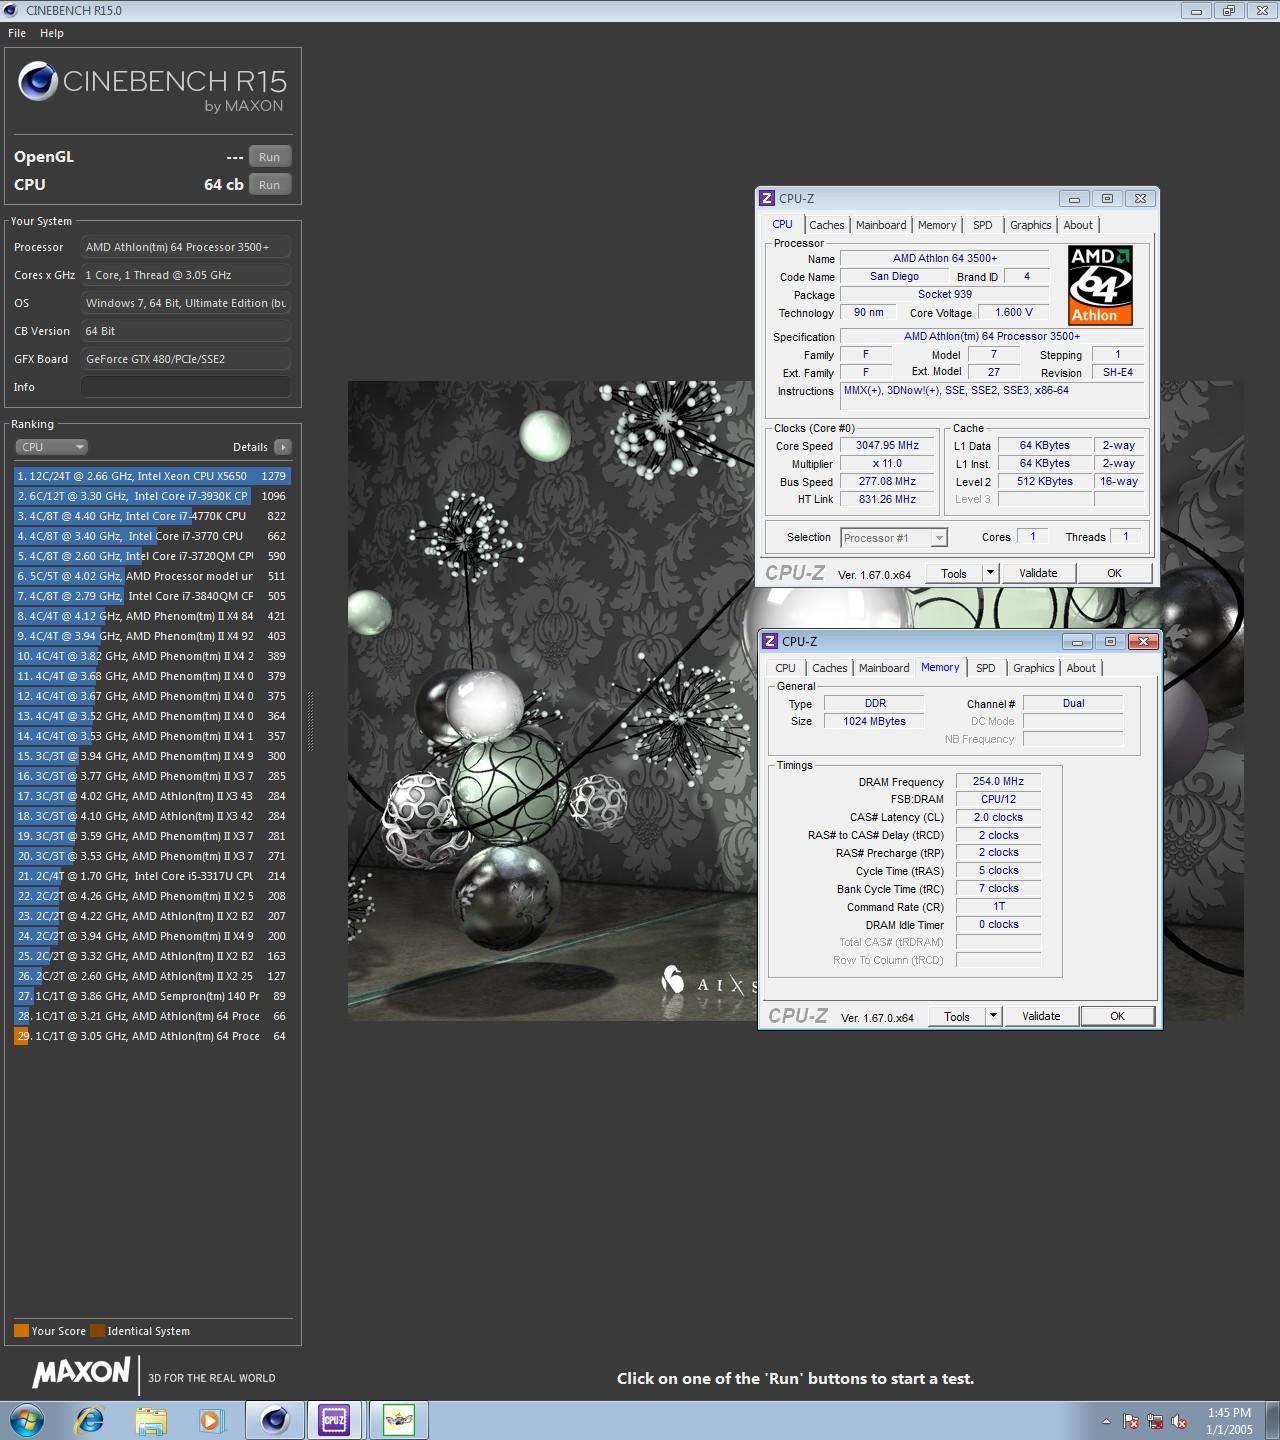Viewport: 1280px width, 1440px height.
Task: Switch to CPU-Z via its taskbar icon
Action: point(334,1420)
